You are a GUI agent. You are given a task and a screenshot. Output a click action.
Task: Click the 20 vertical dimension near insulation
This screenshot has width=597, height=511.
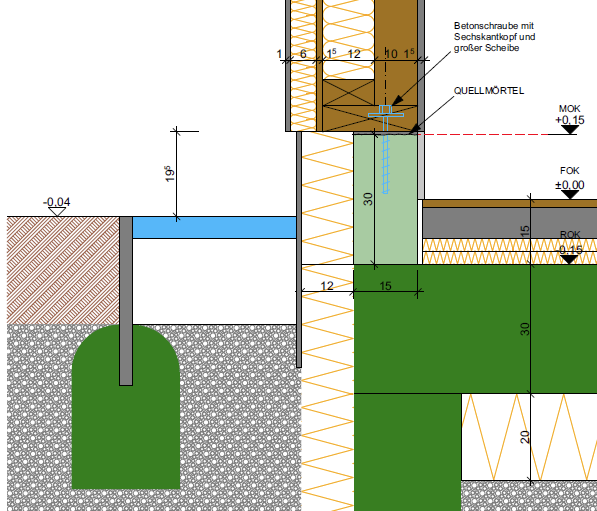525,437
